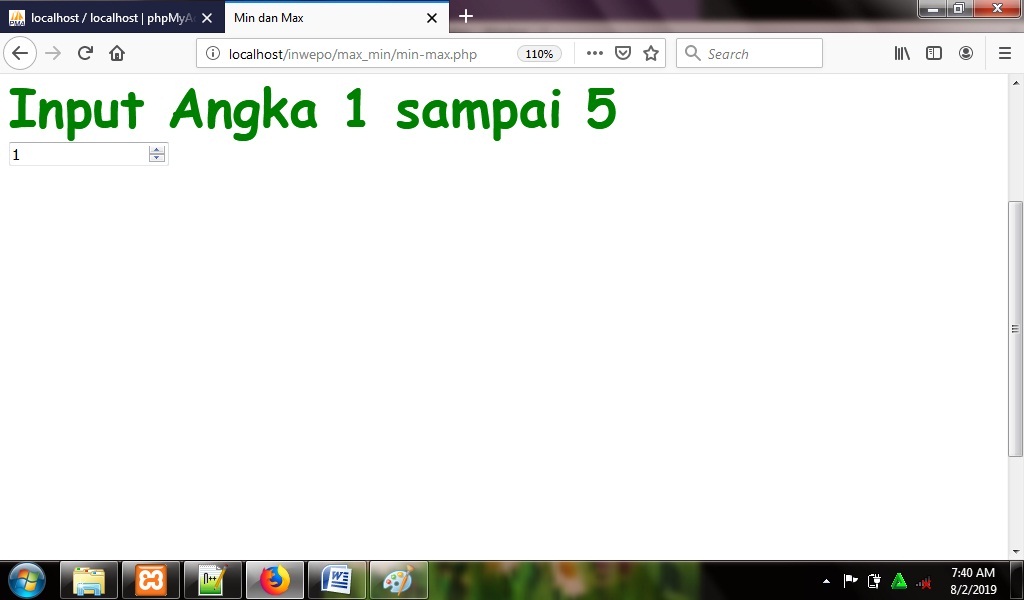The height and width of the screenshot is (600, 1024).
Task: Open the Firefox account icon
Action: [966, 54]
